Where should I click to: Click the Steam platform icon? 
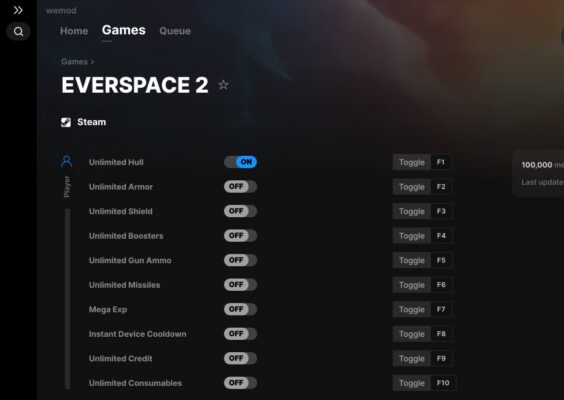(66, 122)
